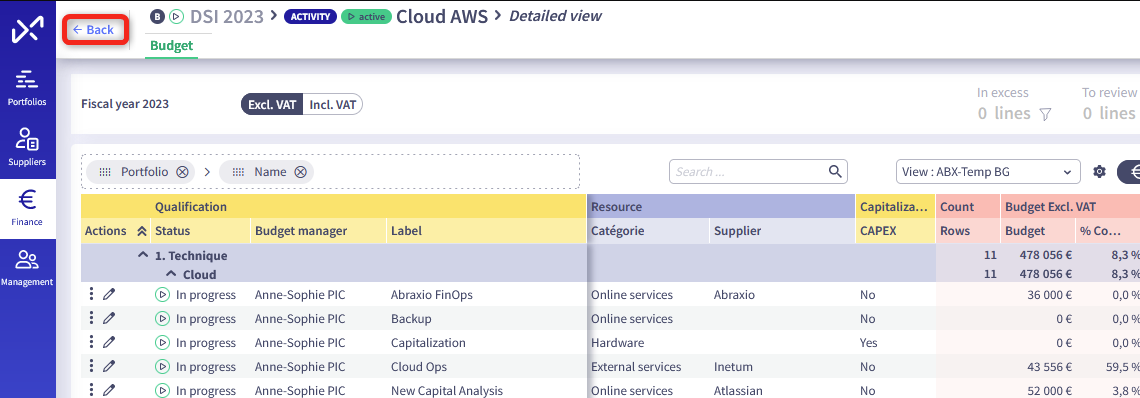The image size is (1140, 398).
Task: Collapse all rows using double chevron
Action: click(141, 231)
